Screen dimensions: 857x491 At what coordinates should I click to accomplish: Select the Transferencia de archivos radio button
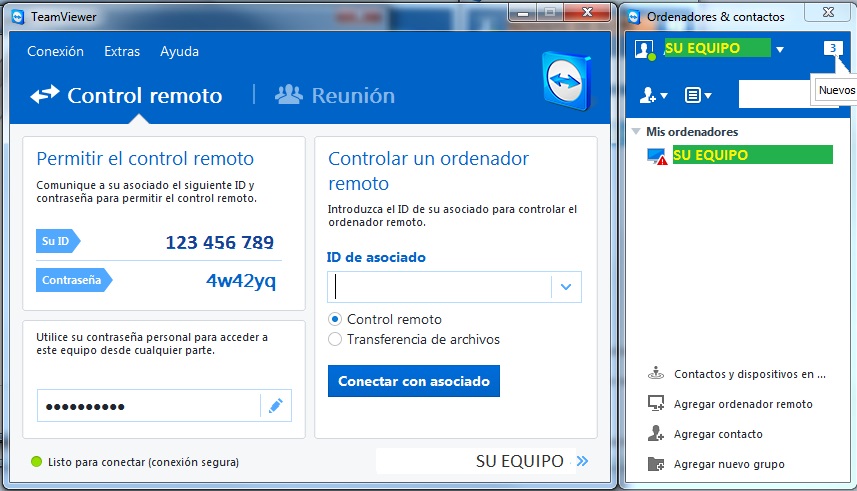[x=335, y=339]
